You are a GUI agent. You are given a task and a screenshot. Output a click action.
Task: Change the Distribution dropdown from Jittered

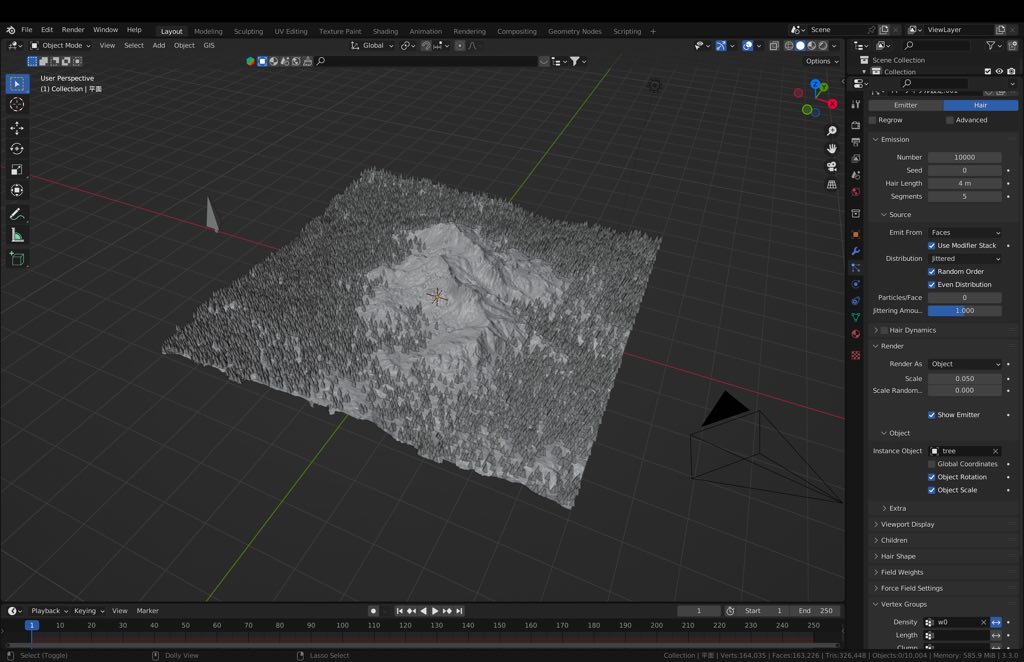[965, 258]
